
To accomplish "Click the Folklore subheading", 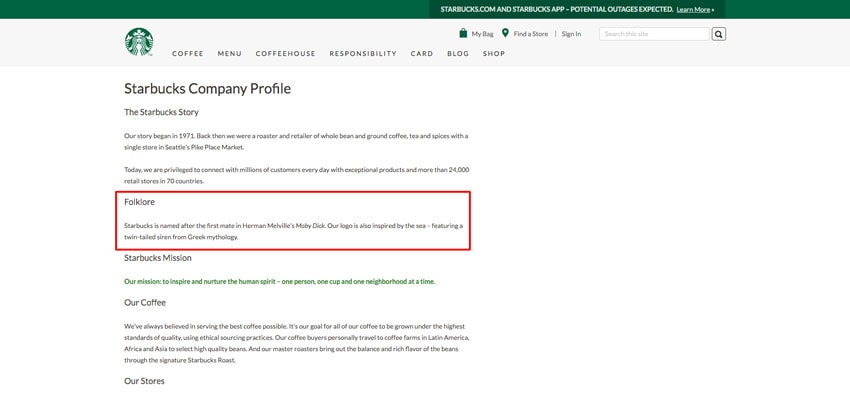I will pos(139,202).
